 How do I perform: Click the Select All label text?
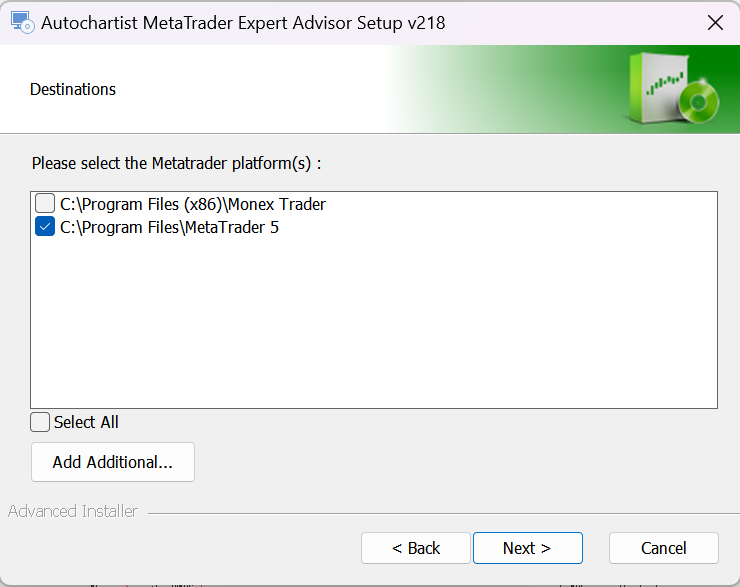tap(86, 422)
